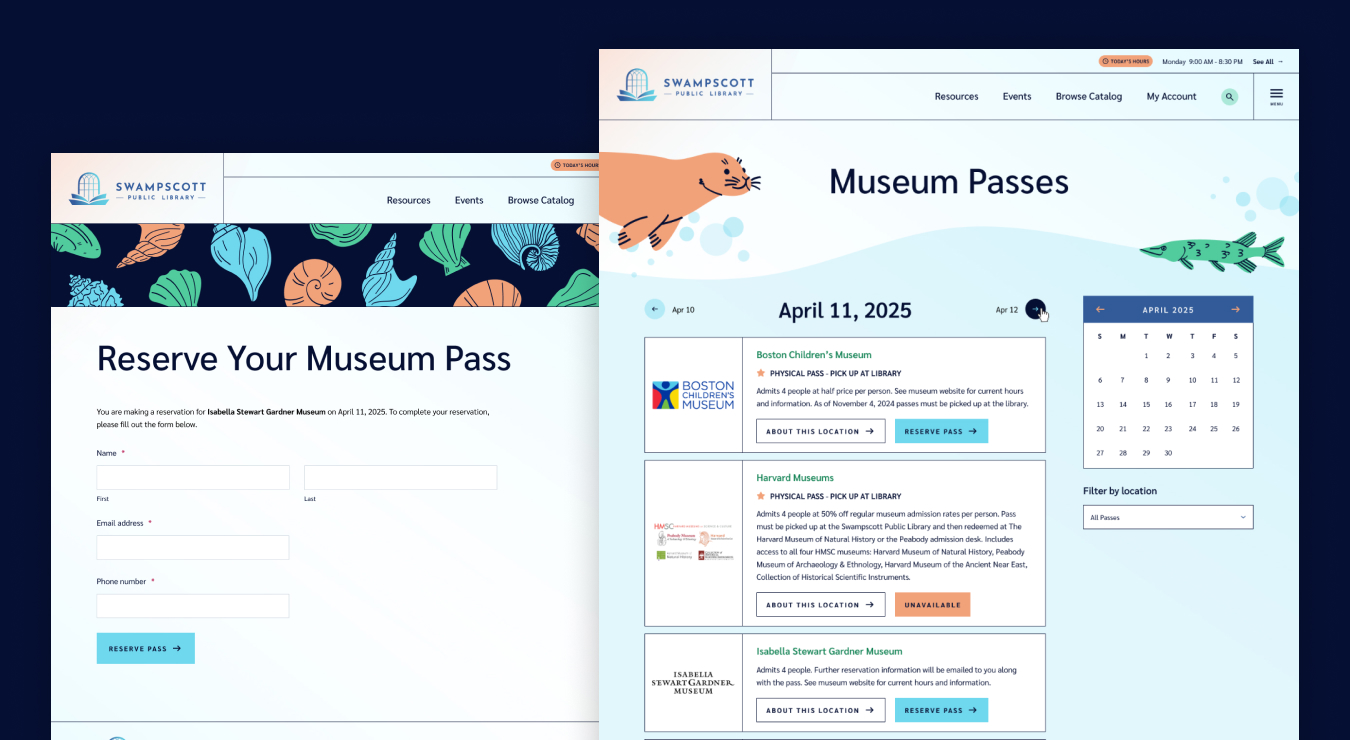Select April 29 in the calendar
Viewport: 1350px width, 740px height.
click(x=1146, y=453)
